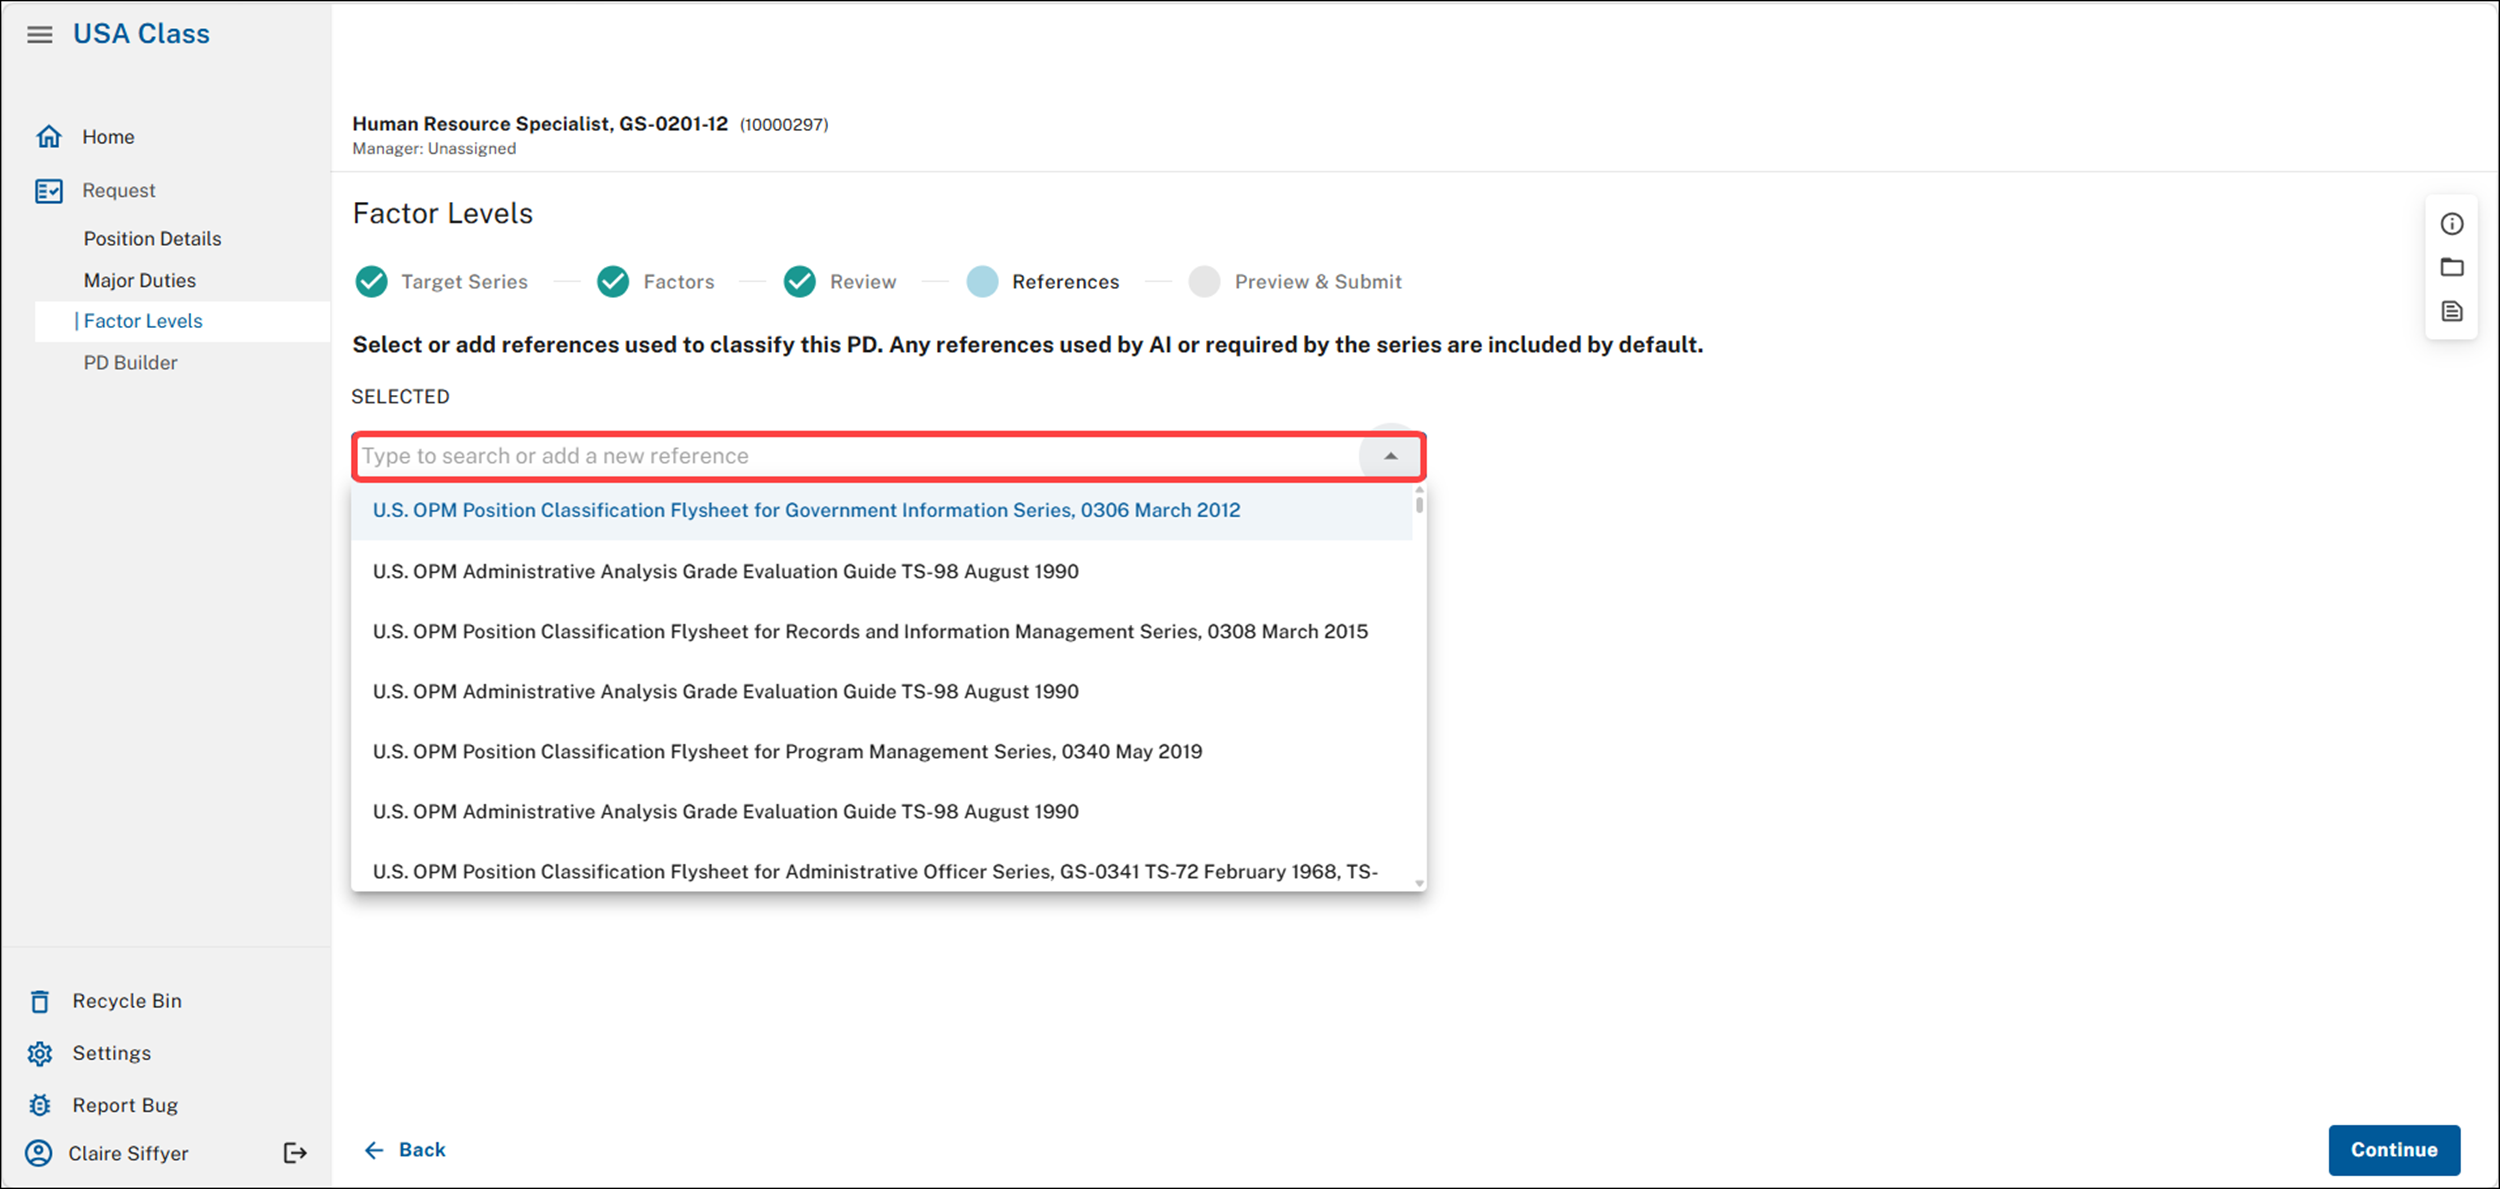Screen dimensions: 2500x1189
Task: Click the Settings gear icon
Action: click(40, 1053)
